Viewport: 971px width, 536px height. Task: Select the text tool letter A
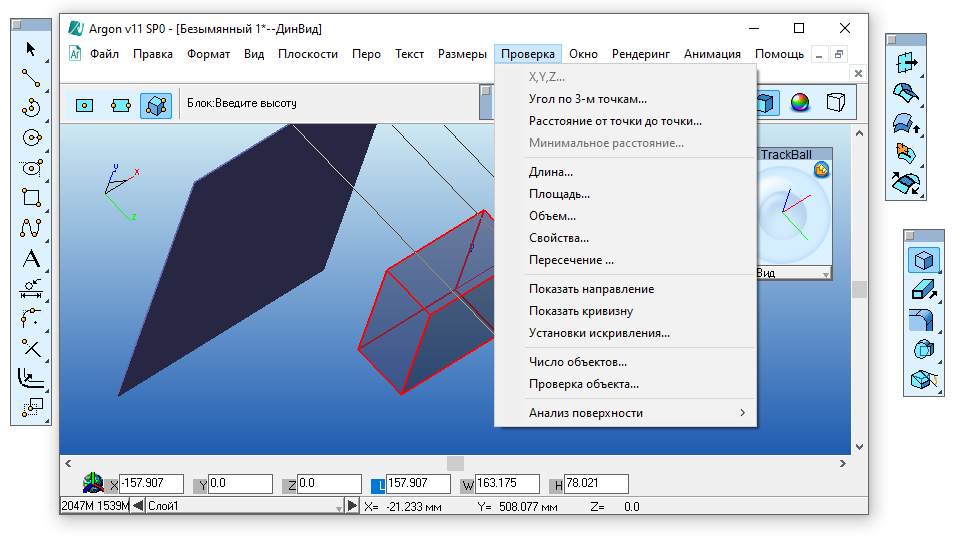[x=30, y=258]
